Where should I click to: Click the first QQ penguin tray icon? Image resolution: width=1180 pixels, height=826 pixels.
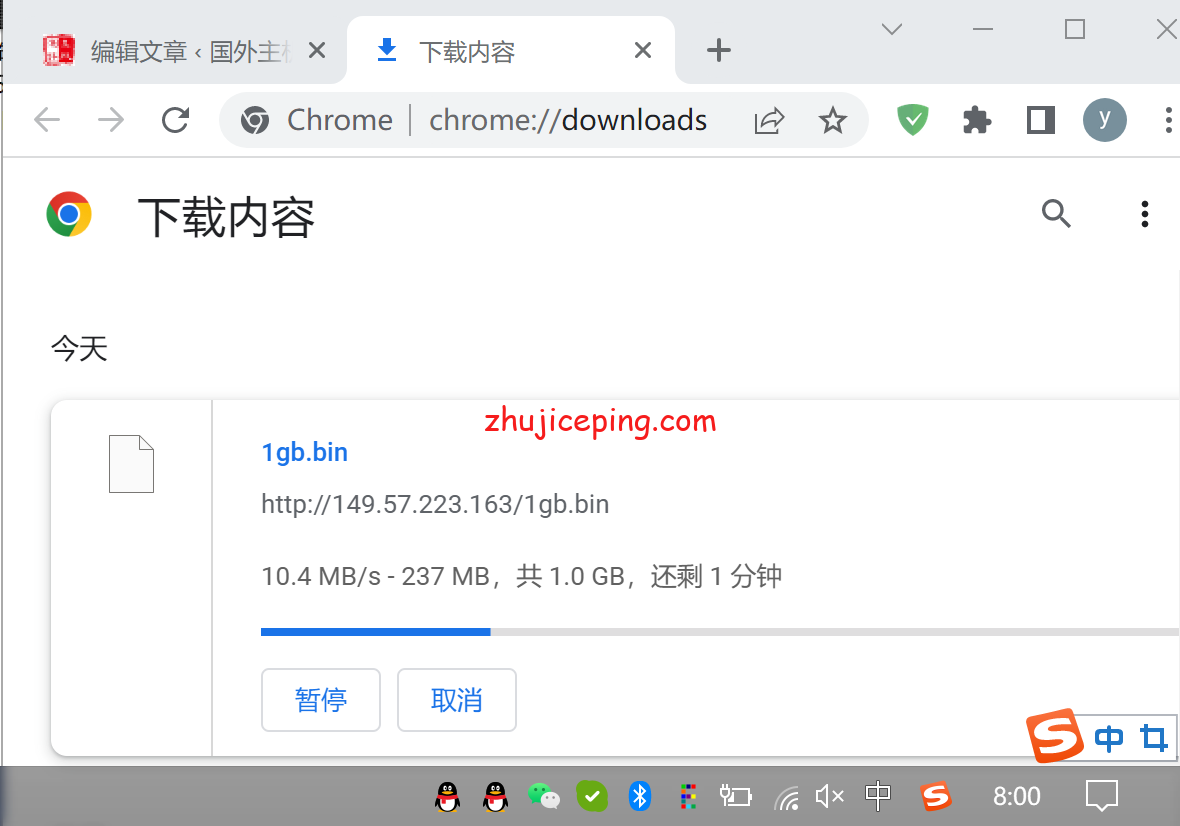(448, 796)
